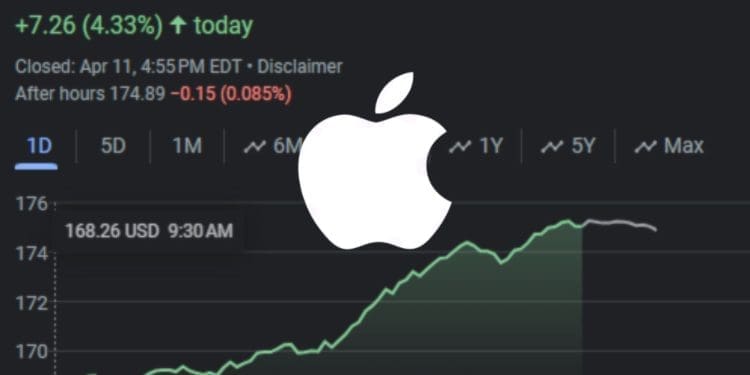This screenshot has width=750, height=375.
Task: Click the 176 y-axis label
Action: point(32,205)
